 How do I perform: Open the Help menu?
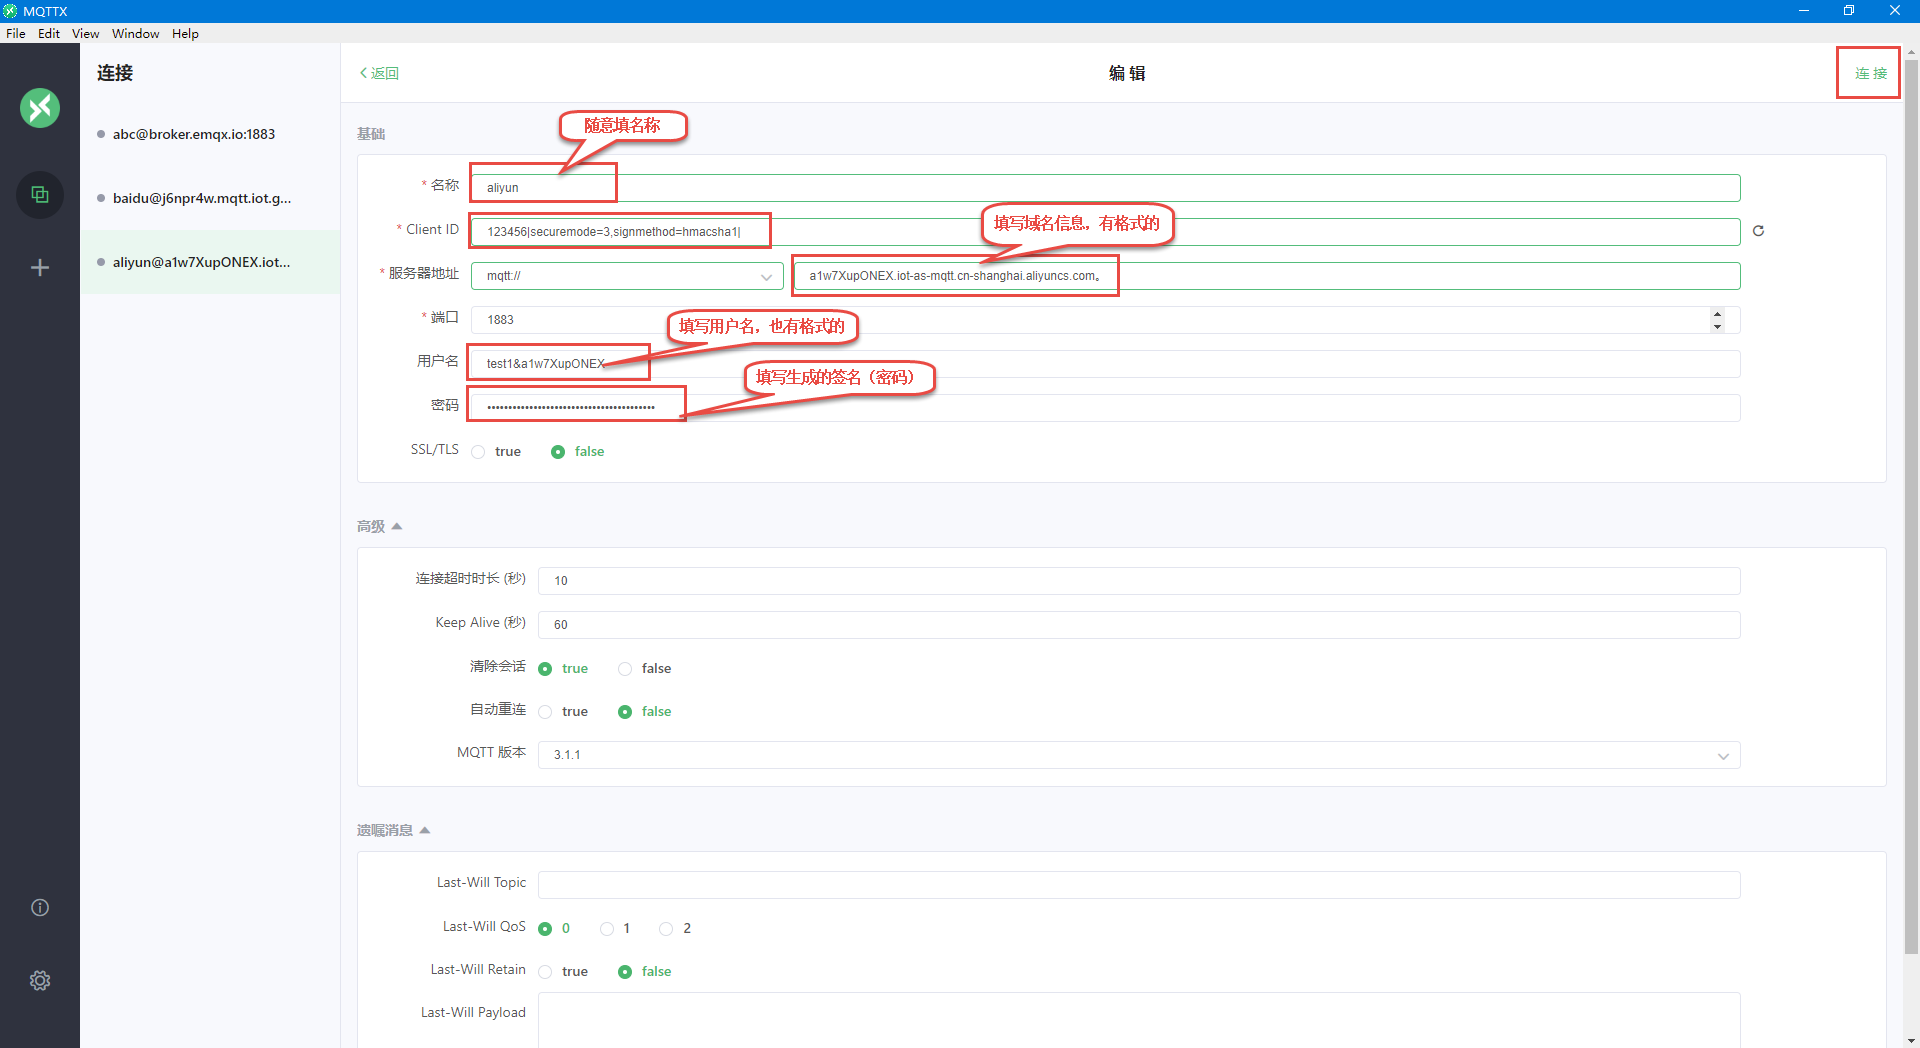(x=185, y=33)
